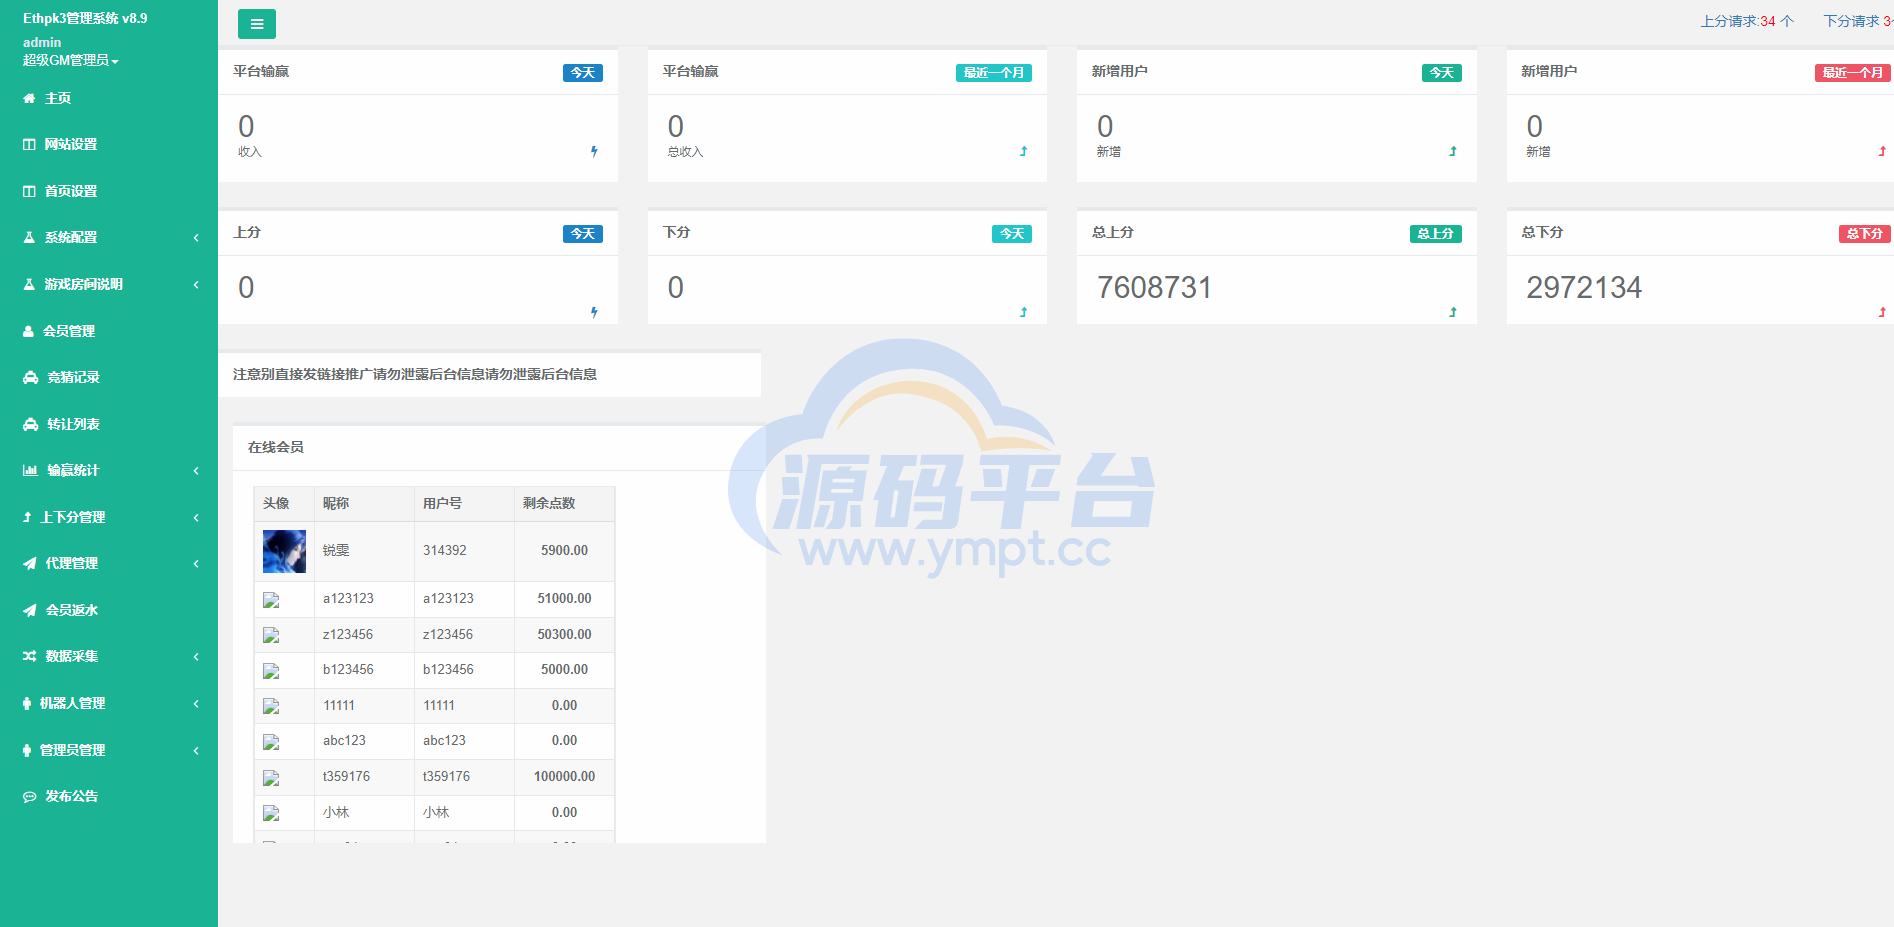Expand the 机器人管理 chevron arrow

196,703
